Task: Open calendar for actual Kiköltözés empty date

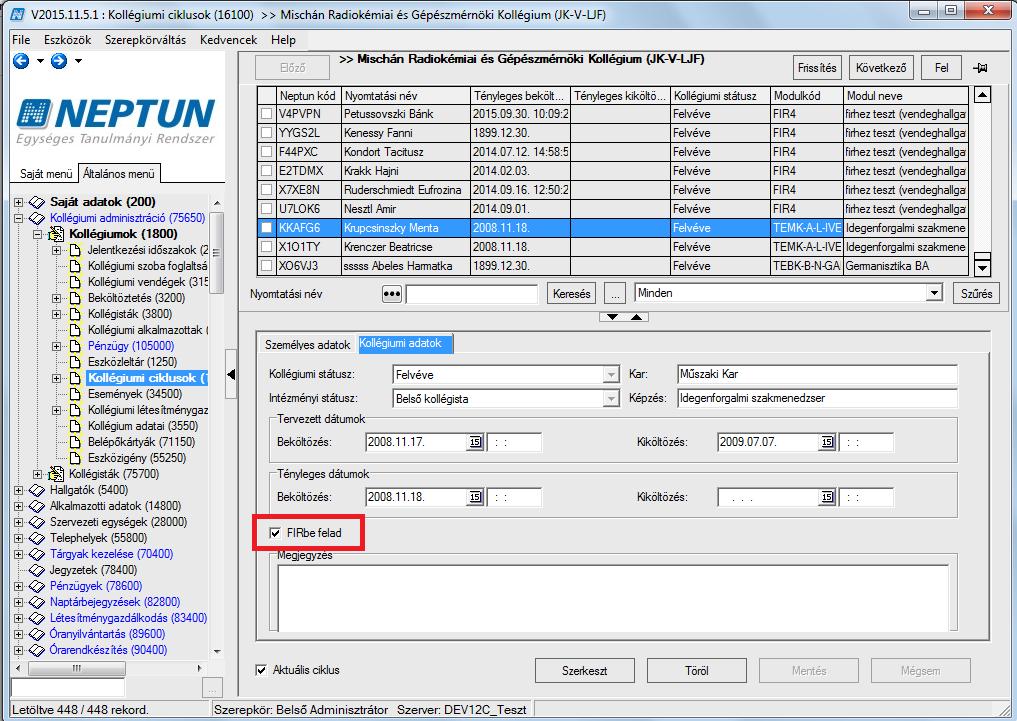Action: [827, 497]
